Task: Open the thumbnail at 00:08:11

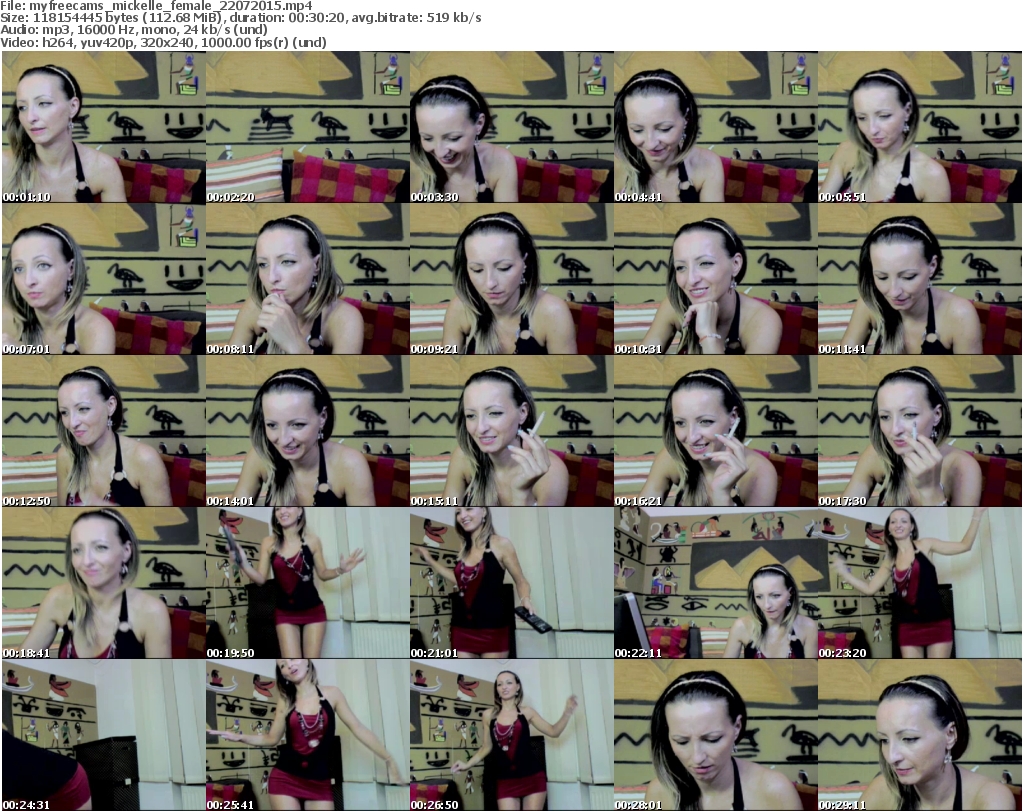Action: click(x=308, y=279)
